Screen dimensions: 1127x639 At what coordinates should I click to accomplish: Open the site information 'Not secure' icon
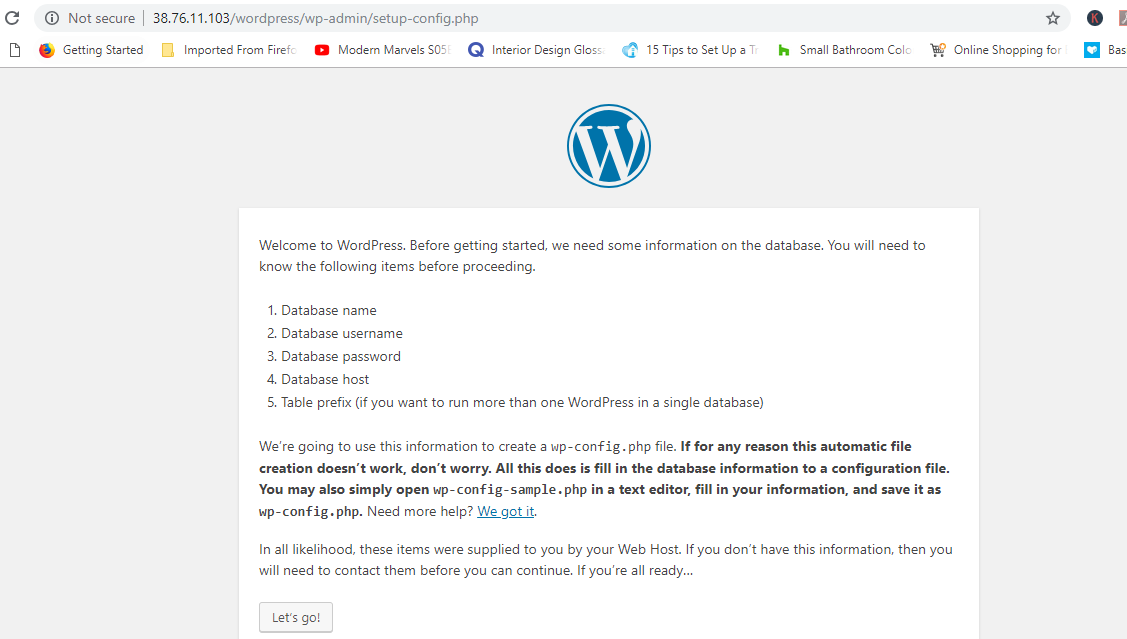(x=52, y=18)
